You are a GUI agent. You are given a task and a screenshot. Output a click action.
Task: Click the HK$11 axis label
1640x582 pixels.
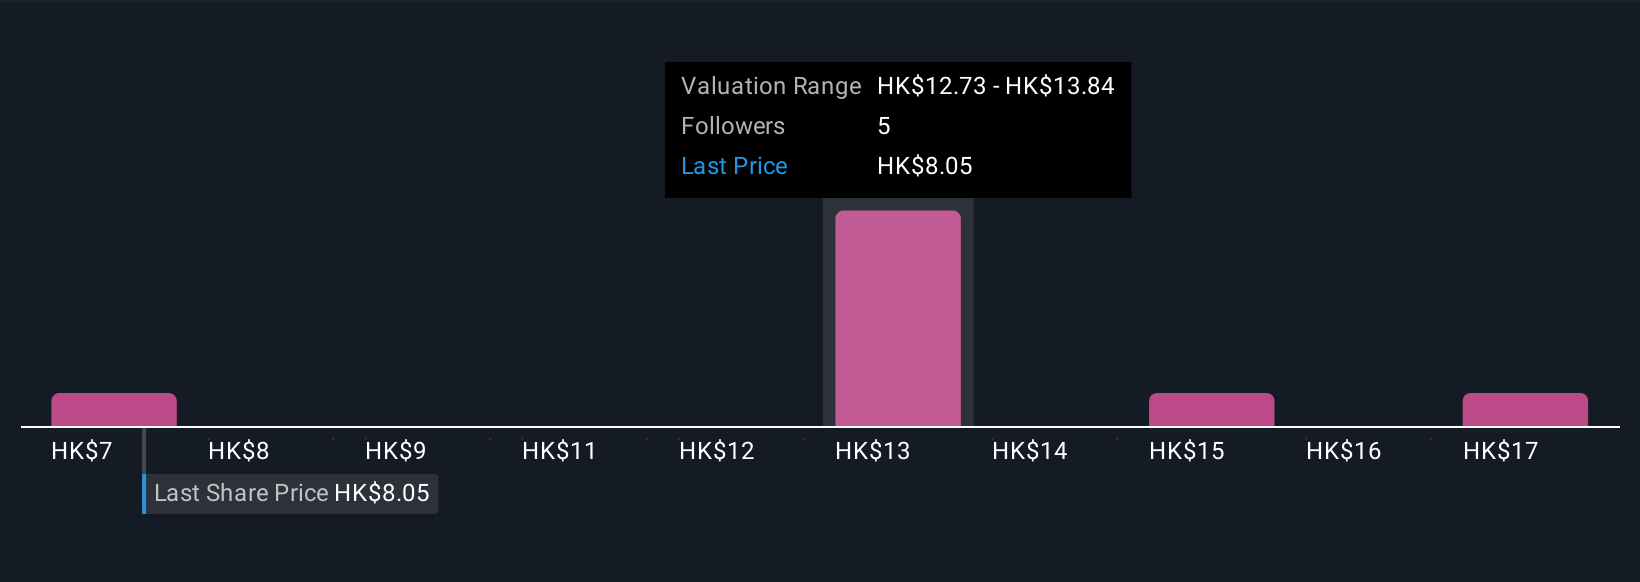pos(559,451)
